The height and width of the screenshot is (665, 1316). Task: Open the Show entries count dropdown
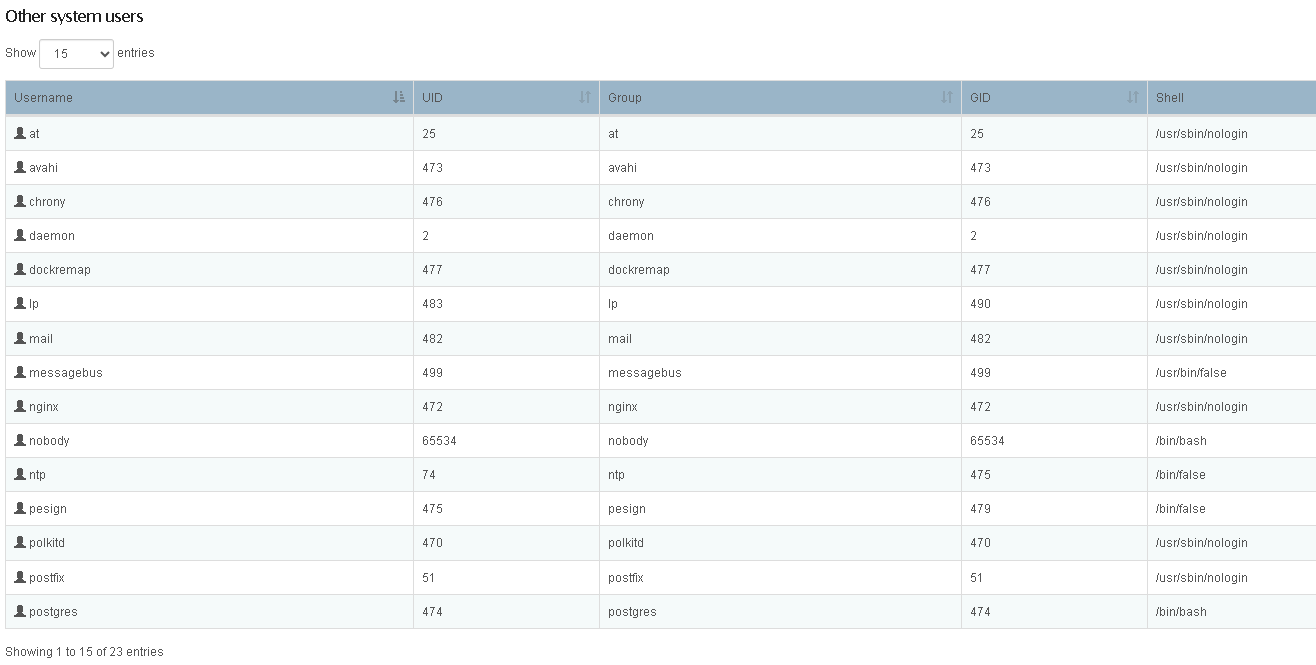pyautogui.click(x=76, y=54)
